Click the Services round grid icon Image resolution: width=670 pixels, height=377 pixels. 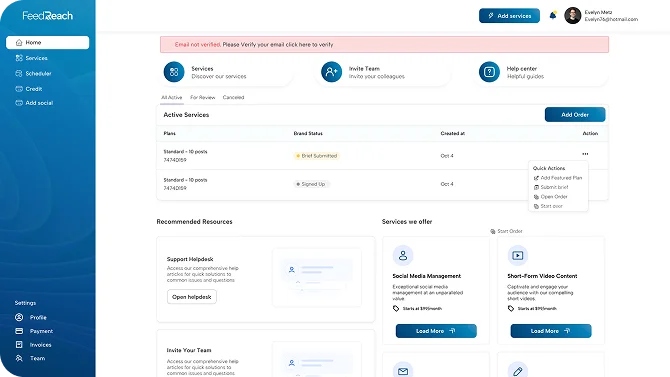174,72
